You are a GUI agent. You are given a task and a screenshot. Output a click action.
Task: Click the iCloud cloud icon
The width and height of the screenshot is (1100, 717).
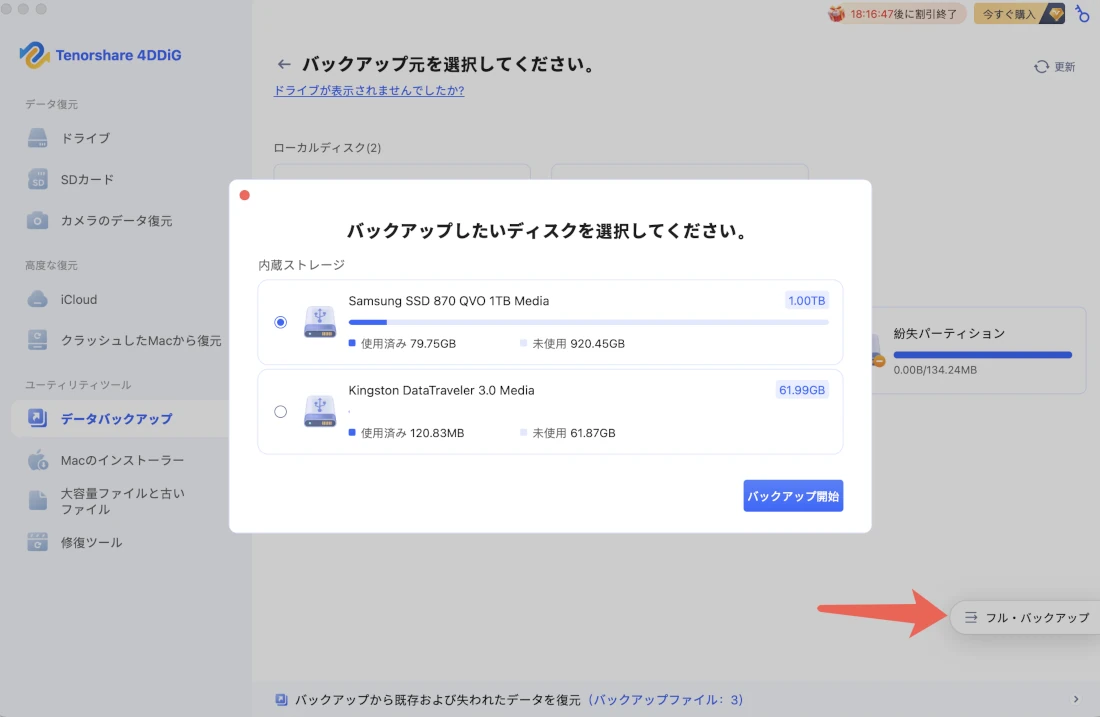(37, 300)
